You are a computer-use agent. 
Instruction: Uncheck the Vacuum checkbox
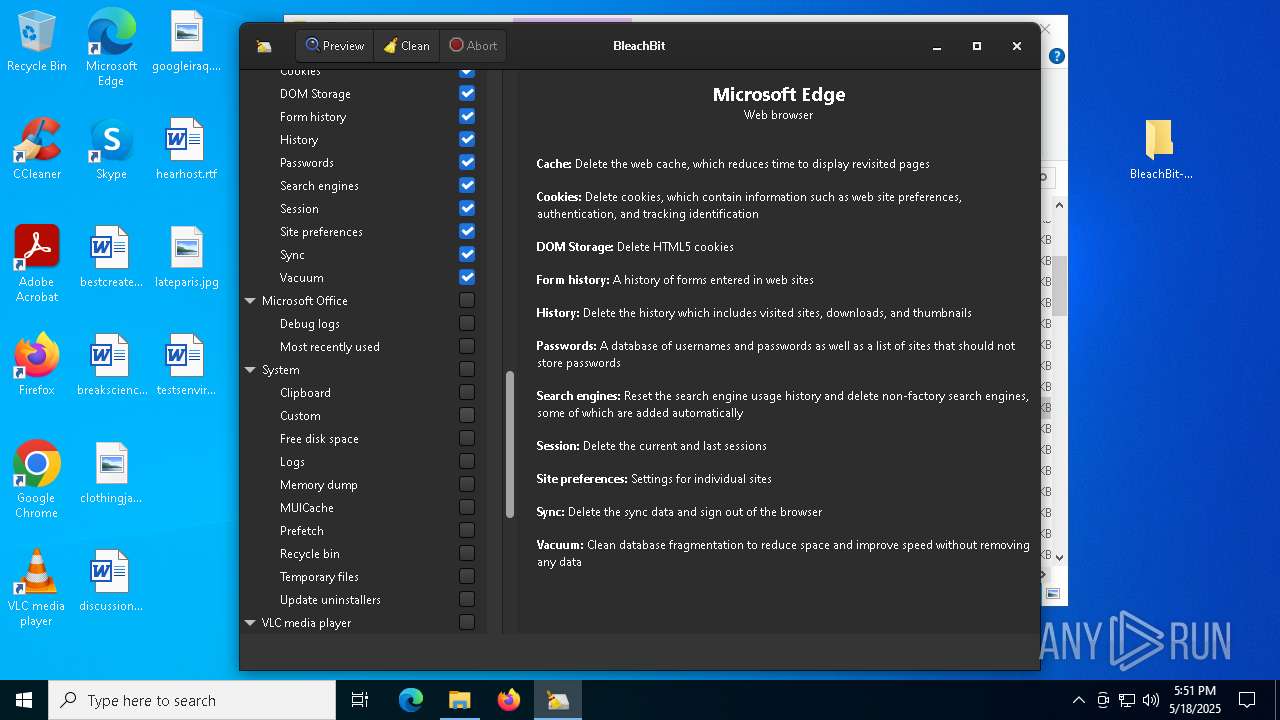(x=467, y=277)
